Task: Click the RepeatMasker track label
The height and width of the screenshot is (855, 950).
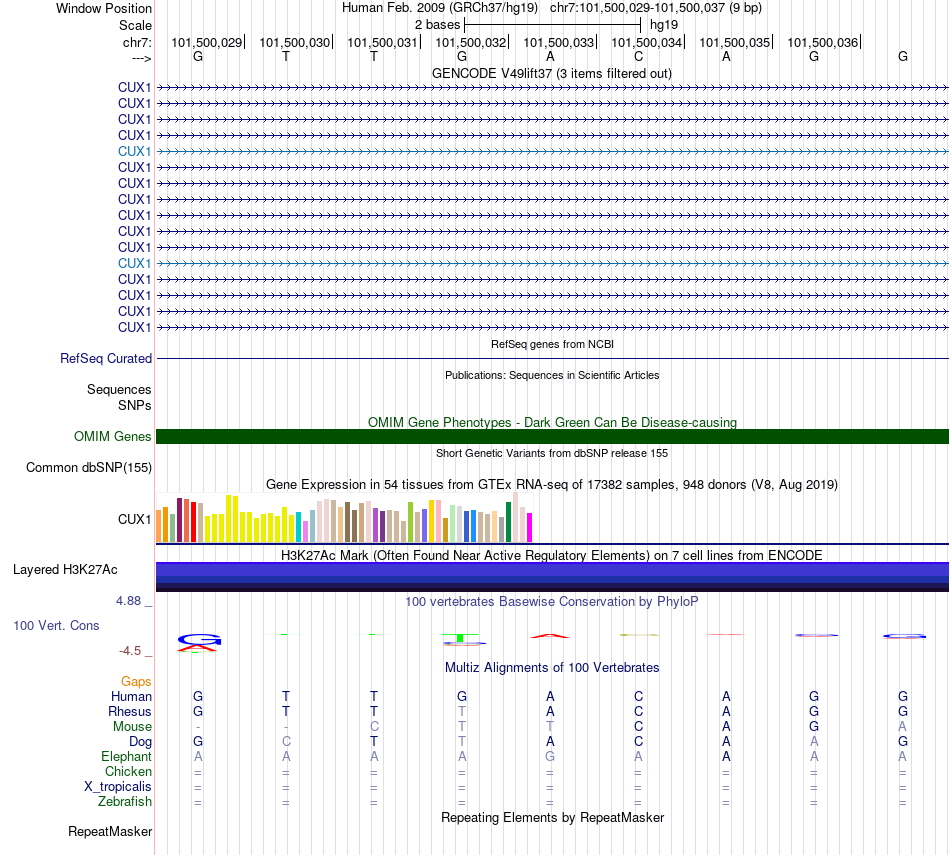Action: point(110,831)
